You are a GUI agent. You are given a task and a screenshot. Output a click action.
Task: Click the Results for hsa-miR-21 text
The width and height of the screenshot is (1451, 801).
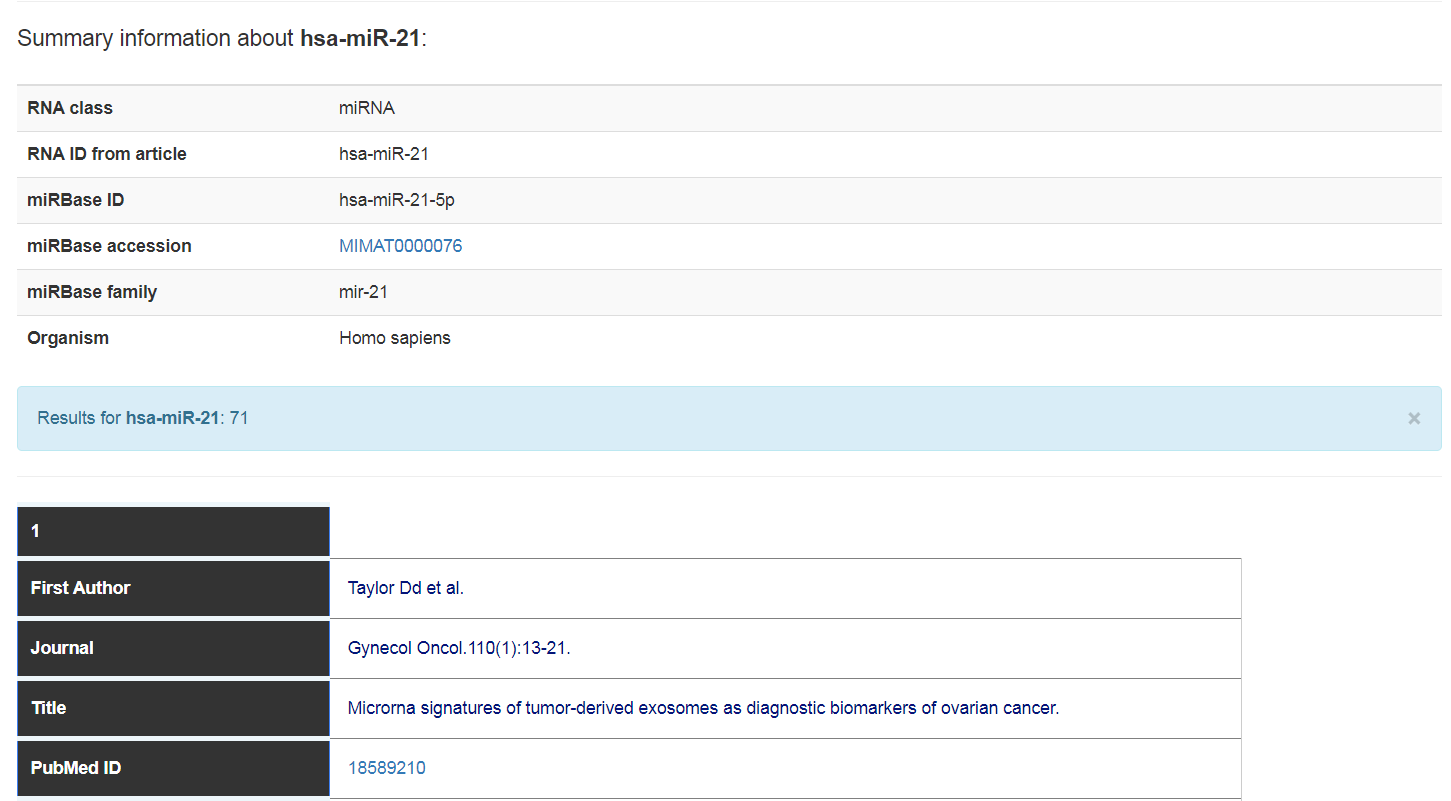(x=142, y=418)
